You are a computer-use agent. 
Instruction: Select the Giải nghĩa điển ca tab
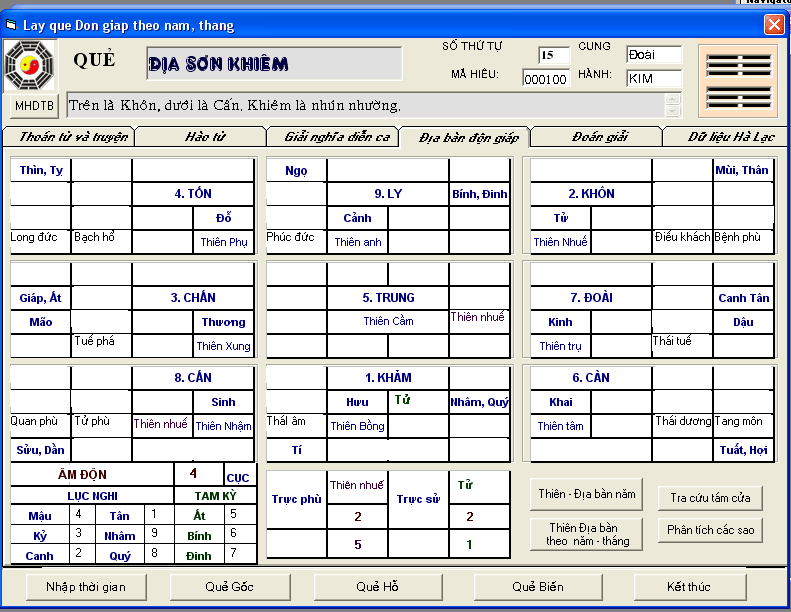click(336, 137)
